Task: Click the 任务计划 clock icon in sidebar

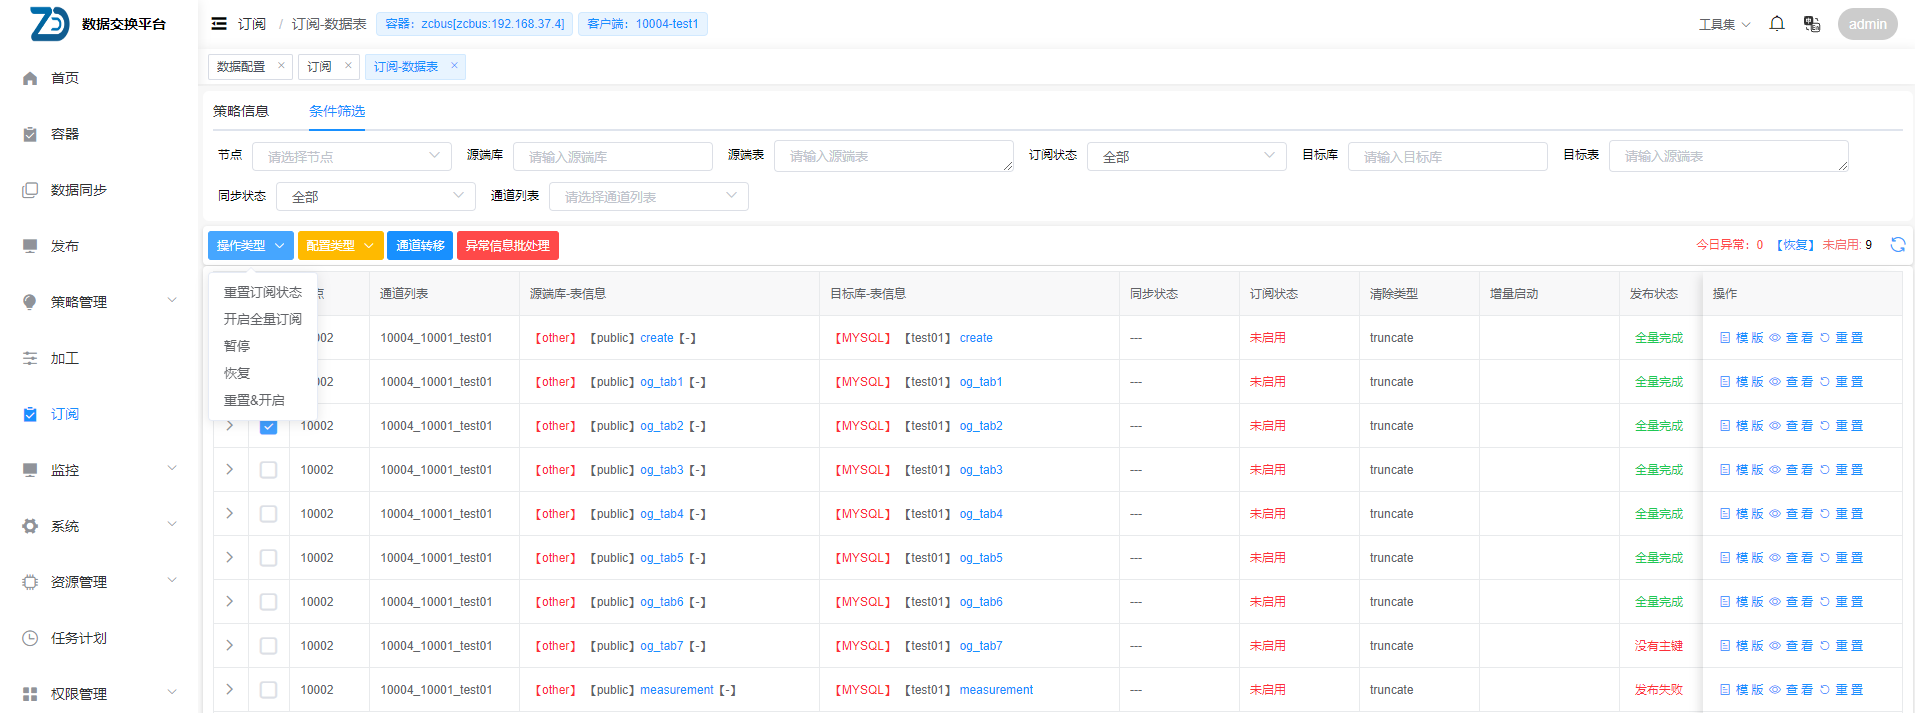Action: 30,638
